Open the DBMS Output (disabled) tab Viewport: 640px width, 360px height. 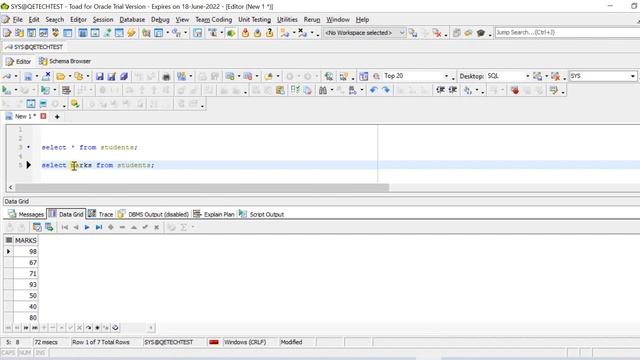tap(153, 214)
